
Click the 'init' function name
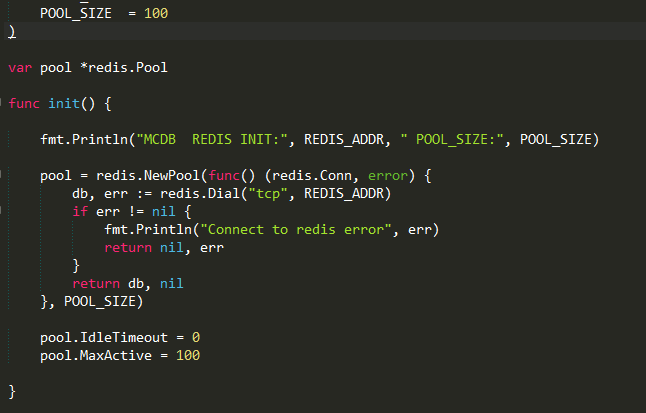63,103
